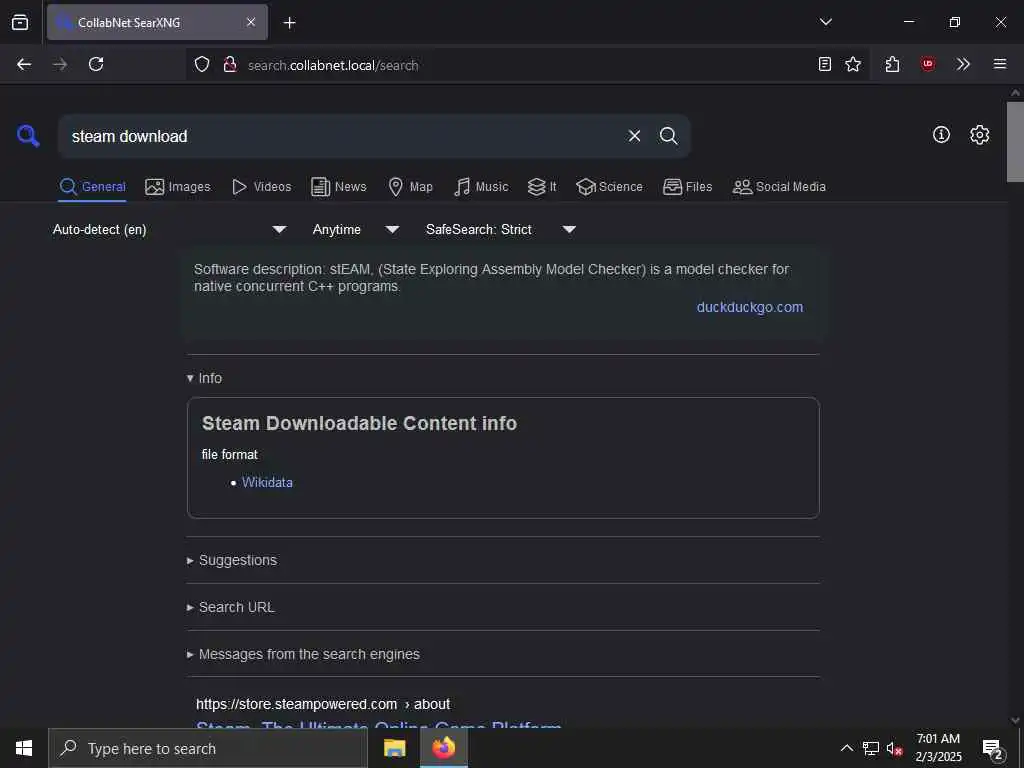Expand the Search URL section
Screen dimensions: 1024x768
pos(231,607)
